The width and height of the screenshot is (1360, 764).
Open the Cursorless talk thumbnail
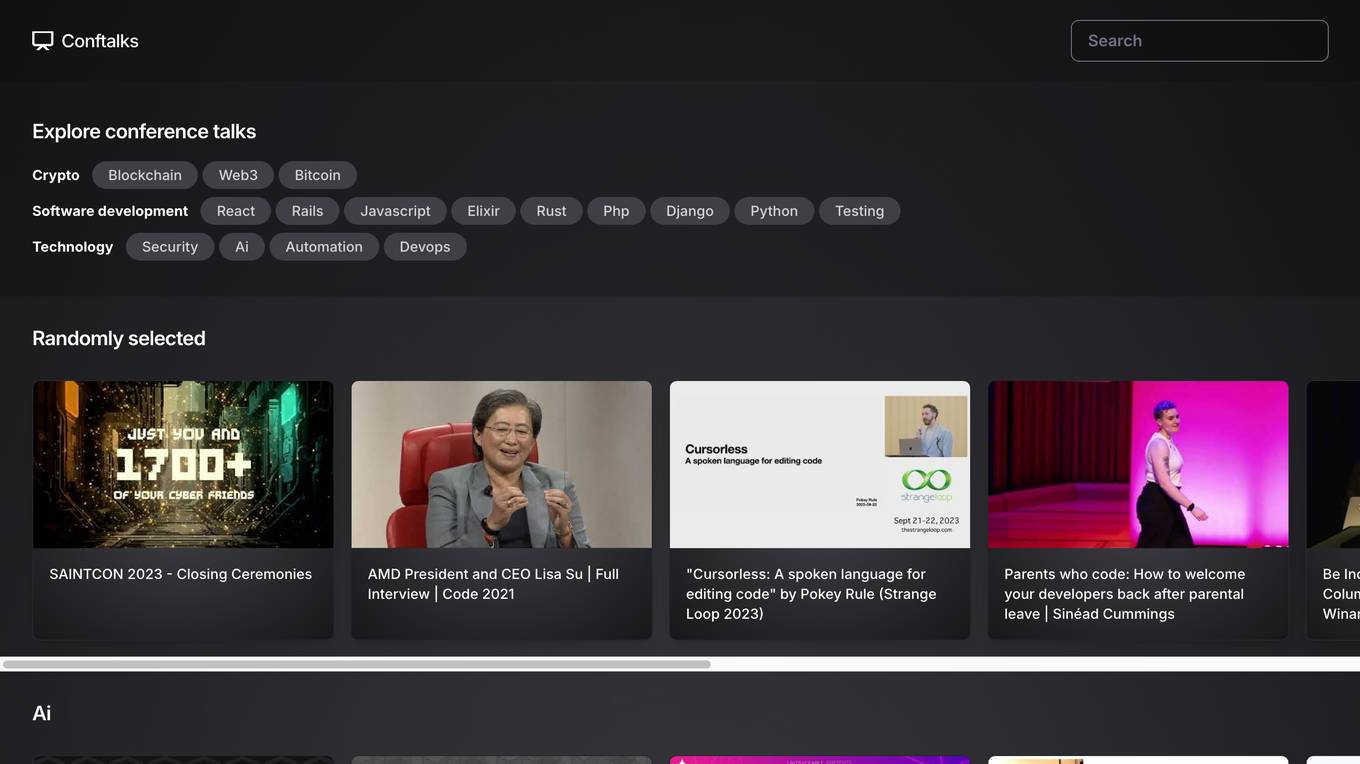[x=820, y=464]
